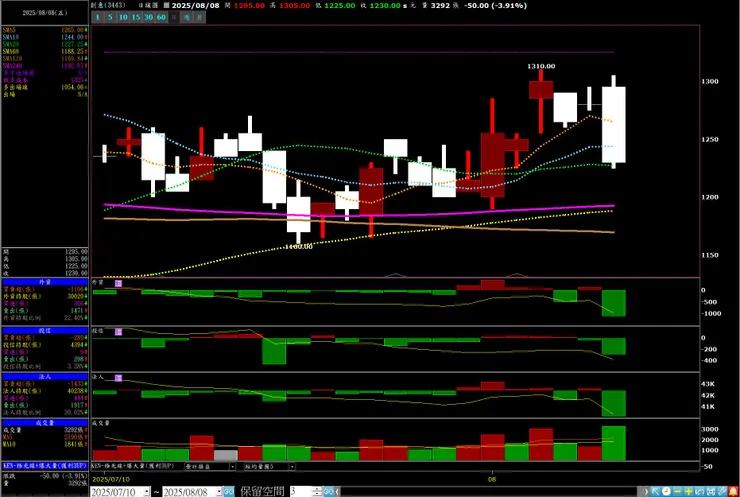
Task: Click the 2025/08/08(五) date box
Action: click(x=45, y=13)
